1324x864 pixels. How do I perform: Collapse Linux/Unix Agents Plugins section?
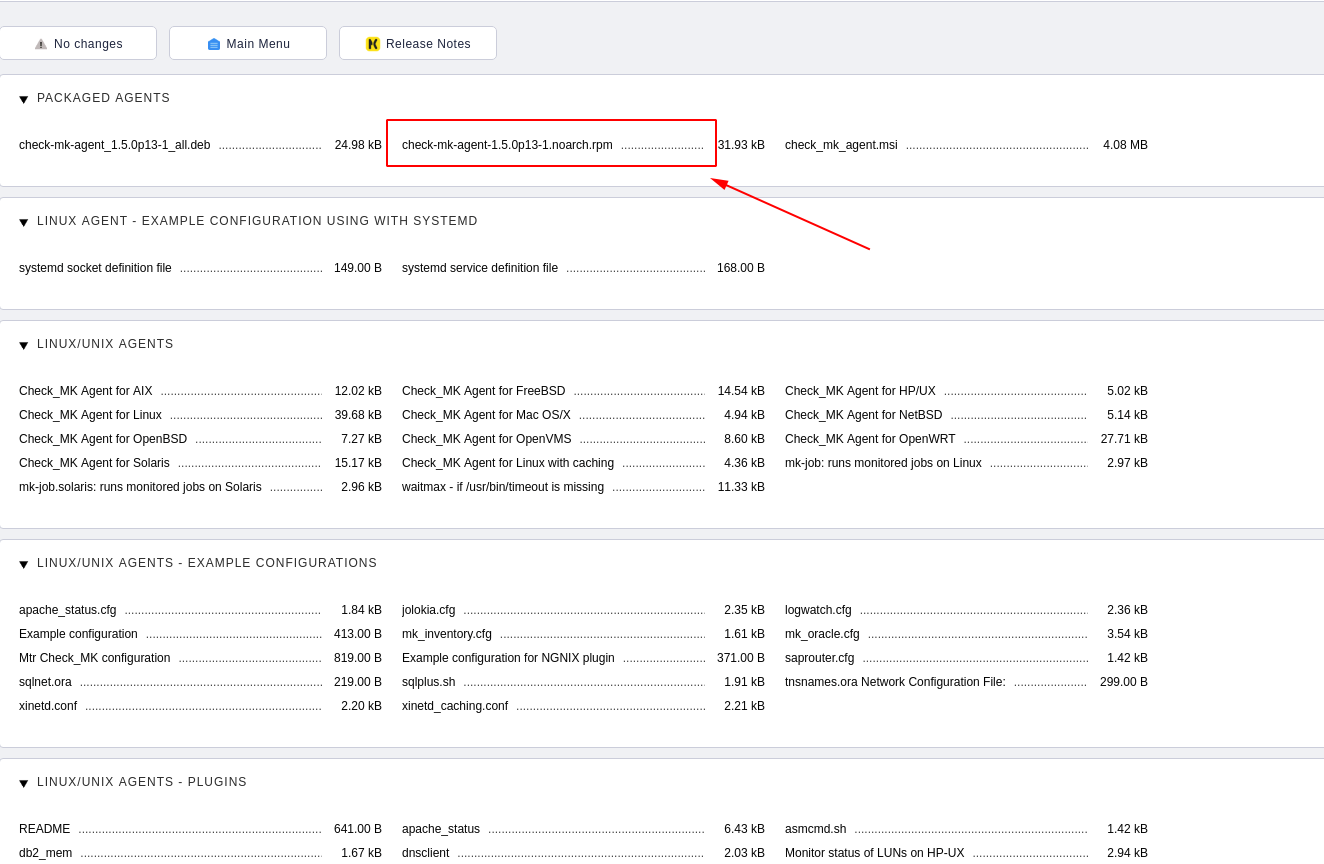(x=24, y=783)
